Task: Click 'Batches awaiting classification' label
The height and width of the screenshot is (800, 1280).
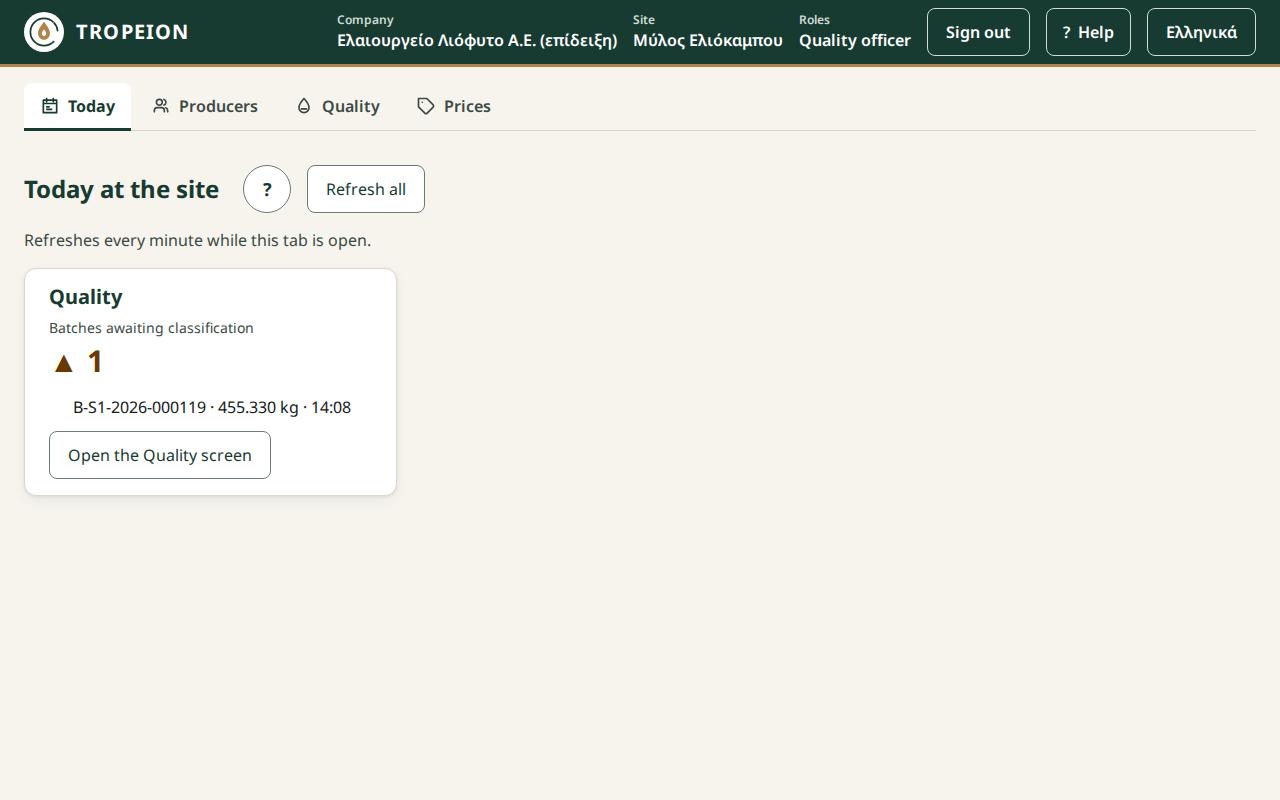Action: (151, 328)
